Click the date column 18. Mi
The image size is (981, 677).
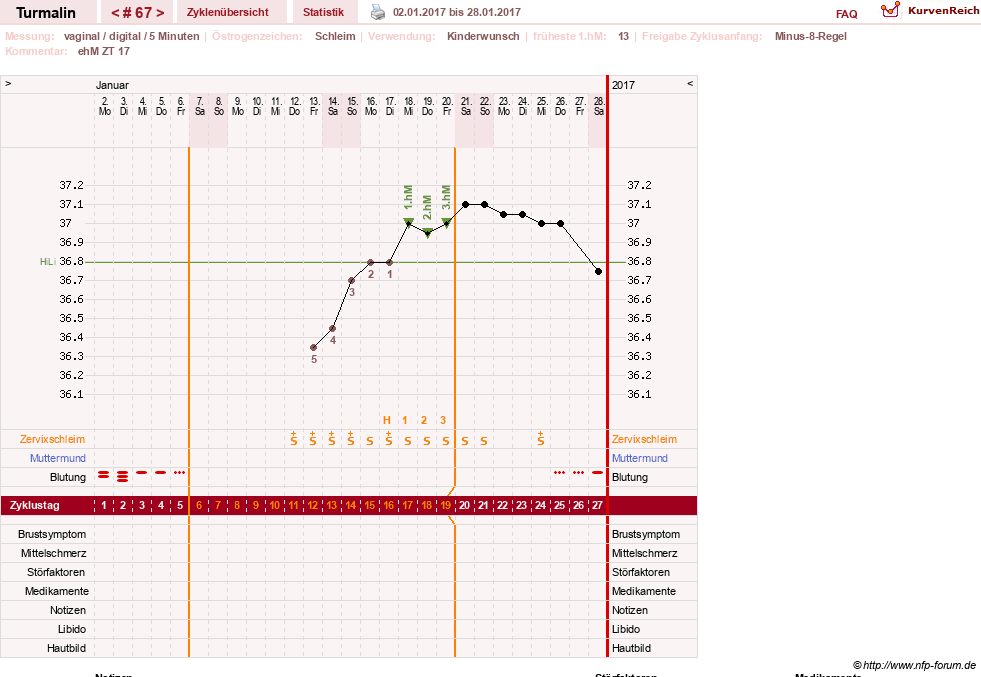click(x=409, y=106)
